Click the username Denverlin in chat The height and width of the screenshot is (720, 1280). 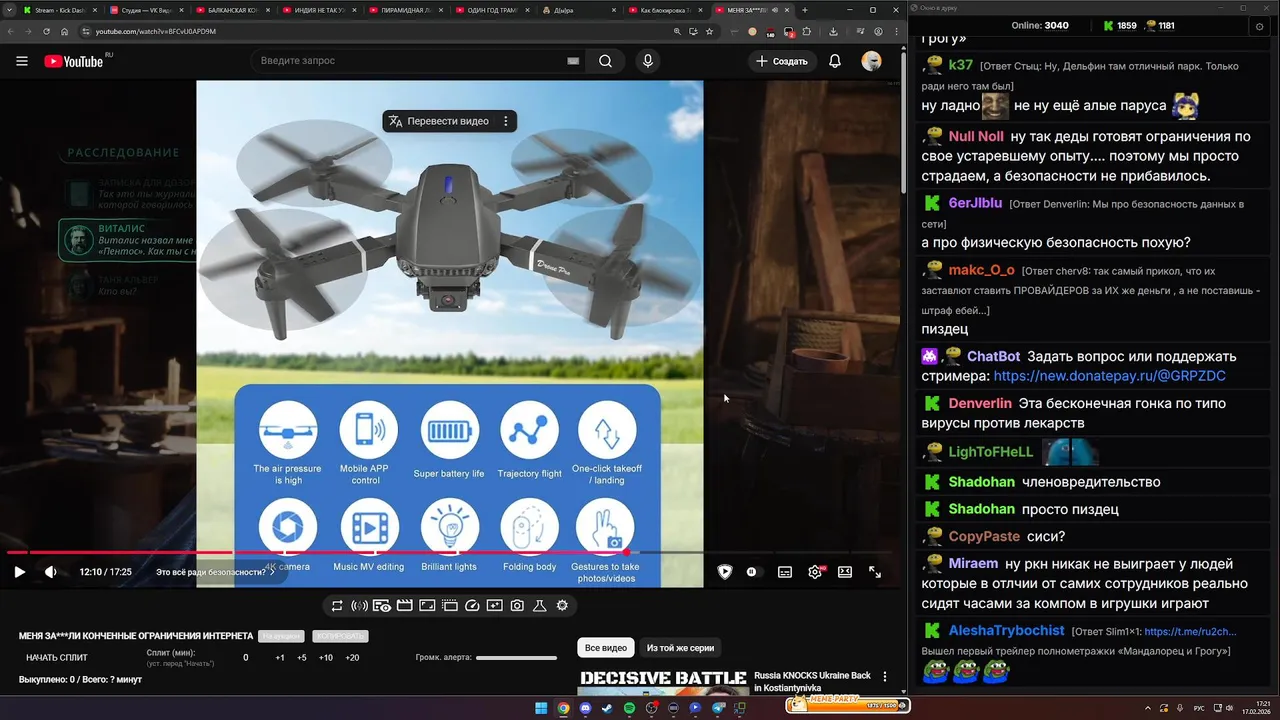pyautogui.click(x=980, y=404)
